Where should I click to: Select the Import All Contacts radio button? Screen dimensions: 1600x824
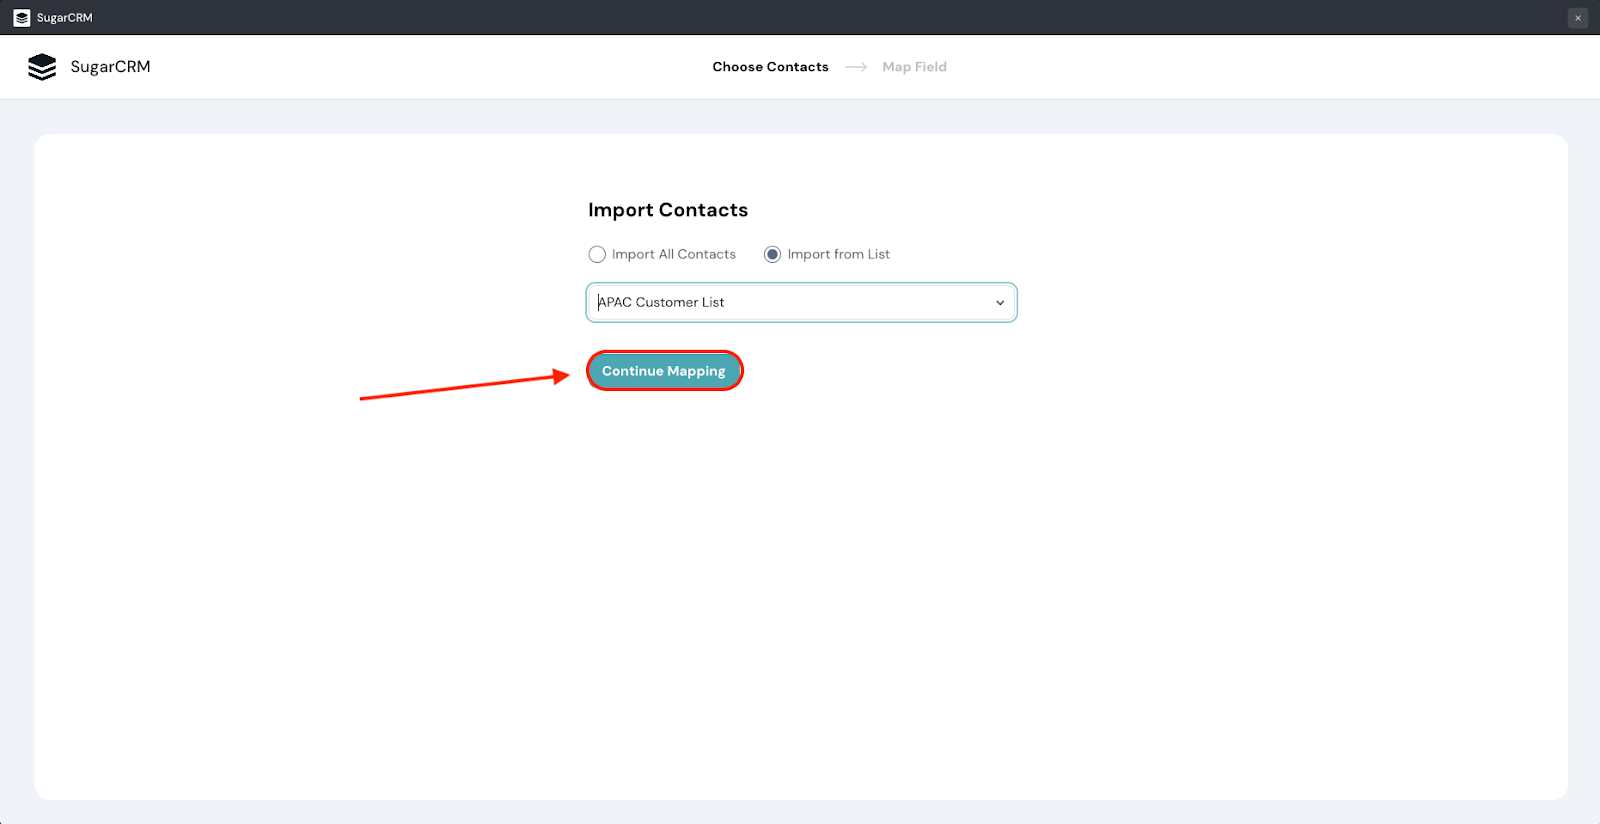597,255
